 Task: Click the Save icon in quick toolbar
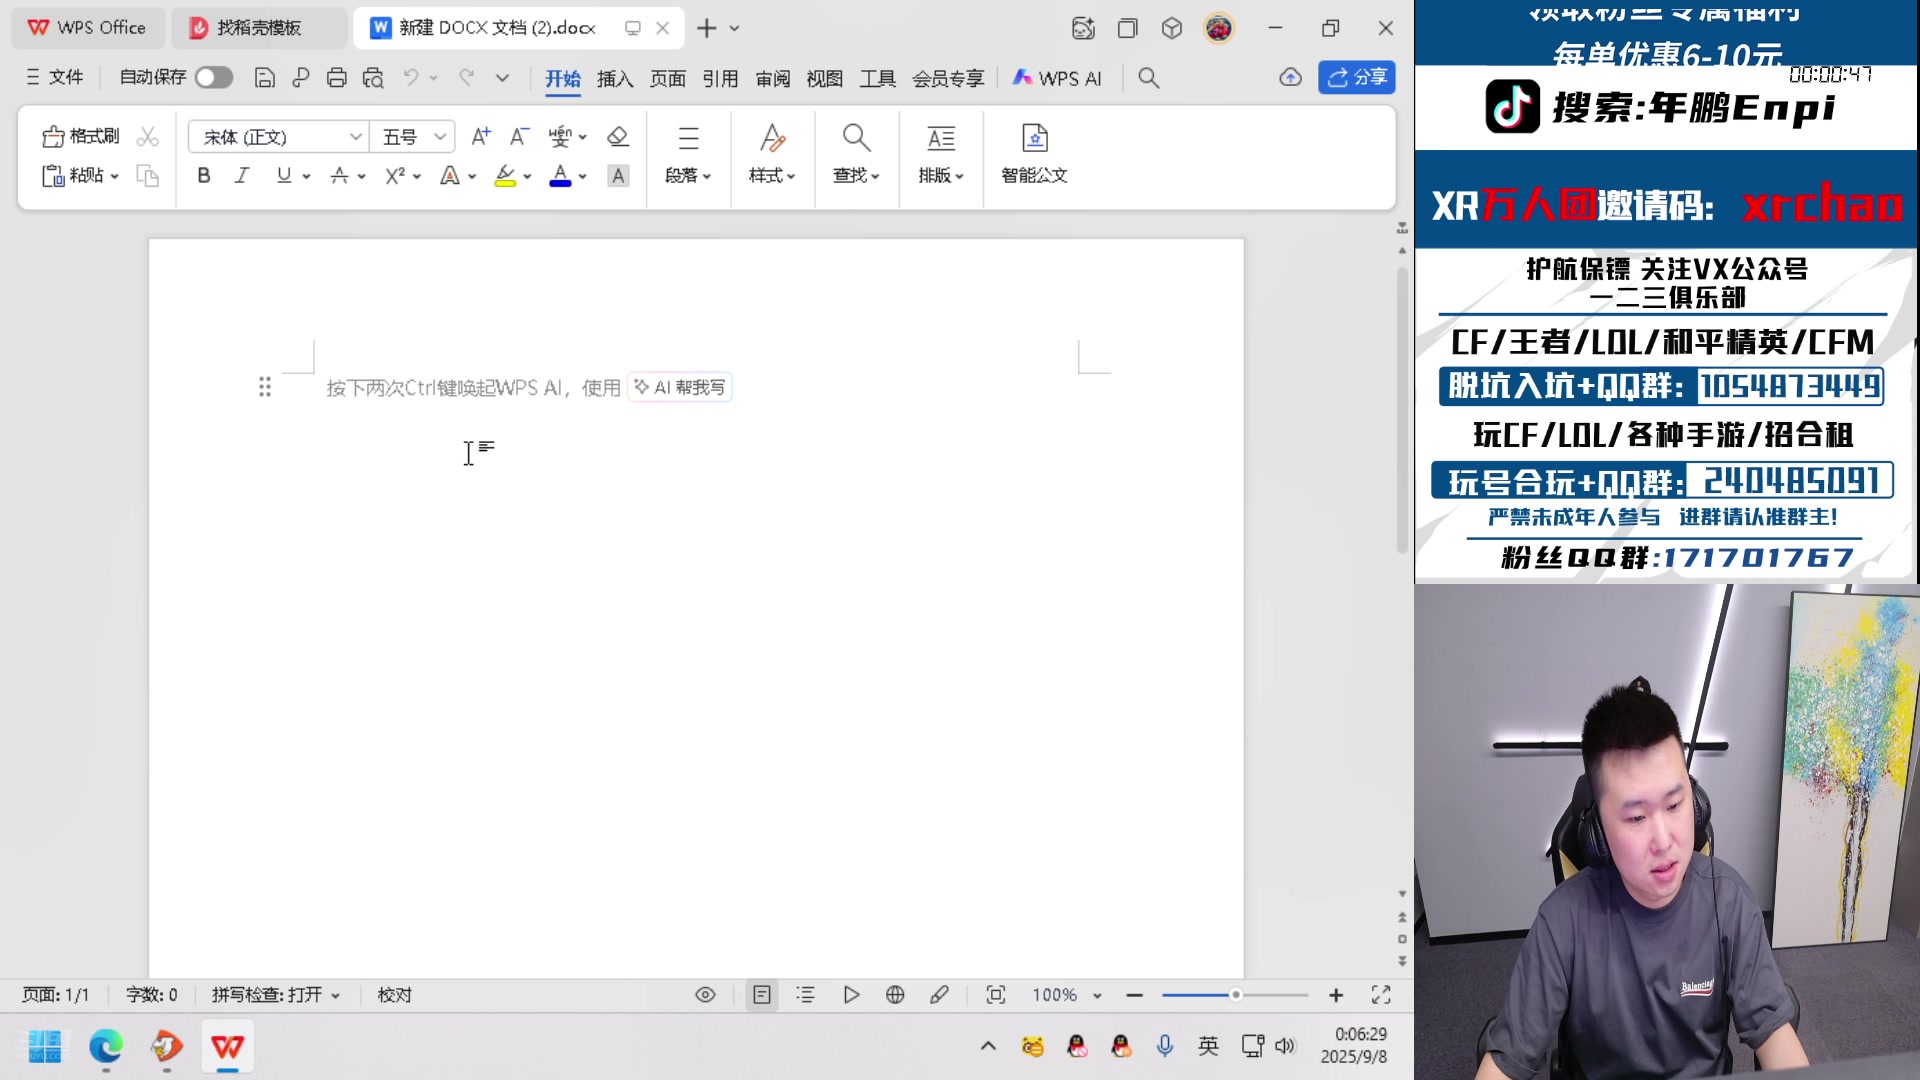[x=264, y=78]
